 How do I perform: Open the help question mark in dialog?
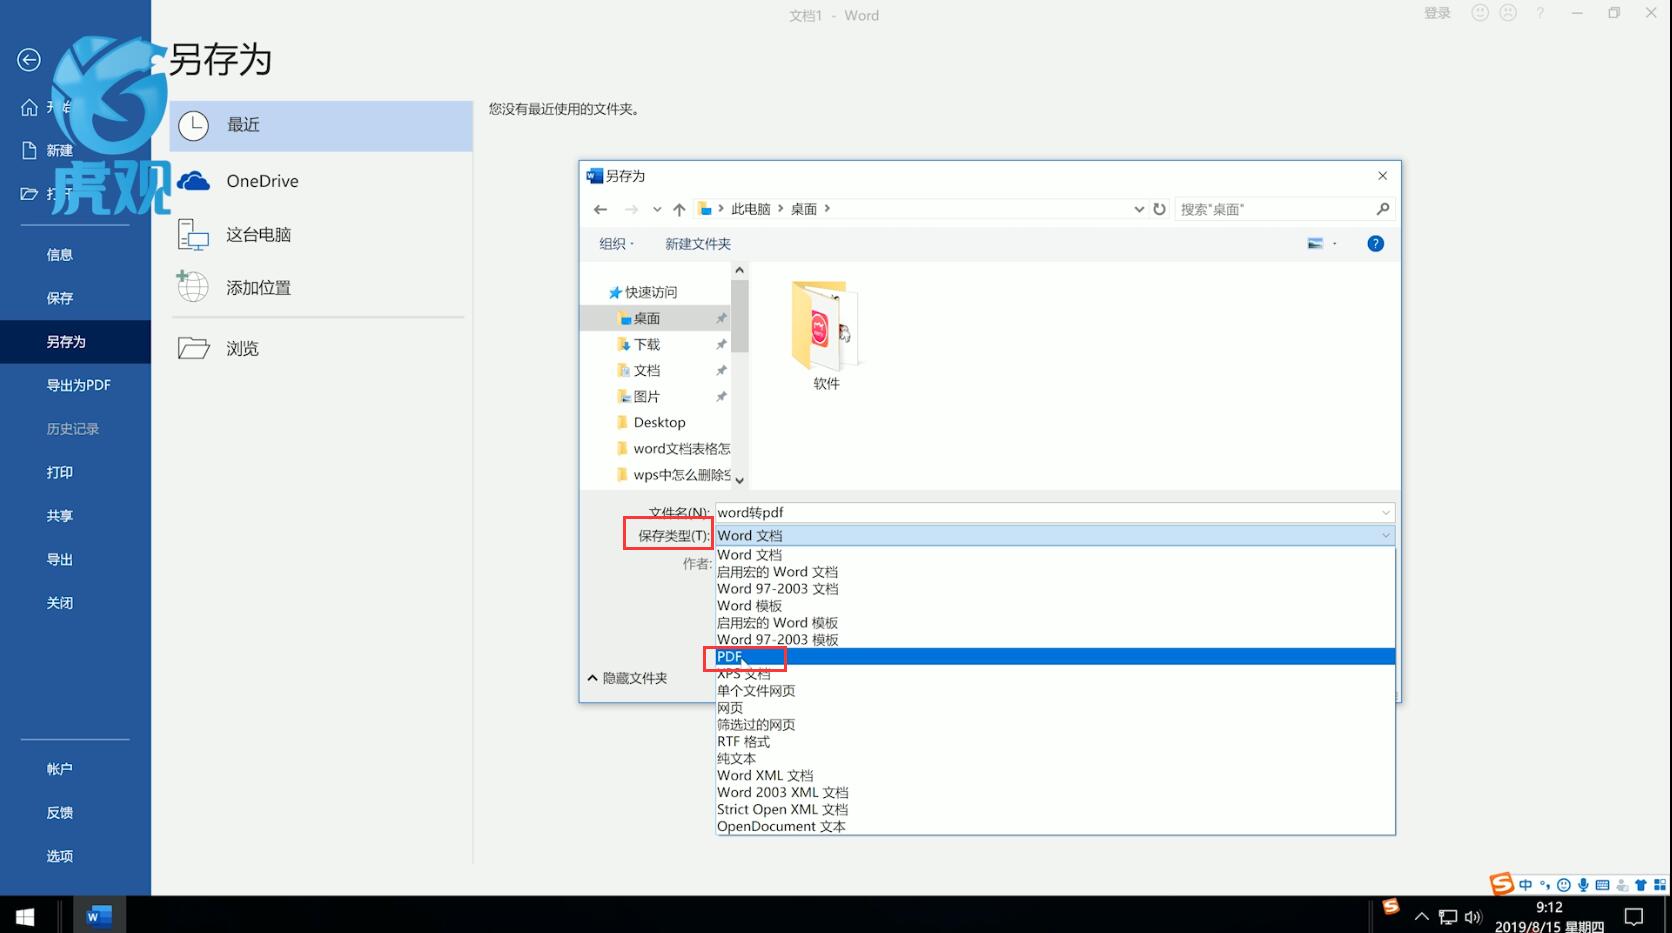(x=1375, y=243)
